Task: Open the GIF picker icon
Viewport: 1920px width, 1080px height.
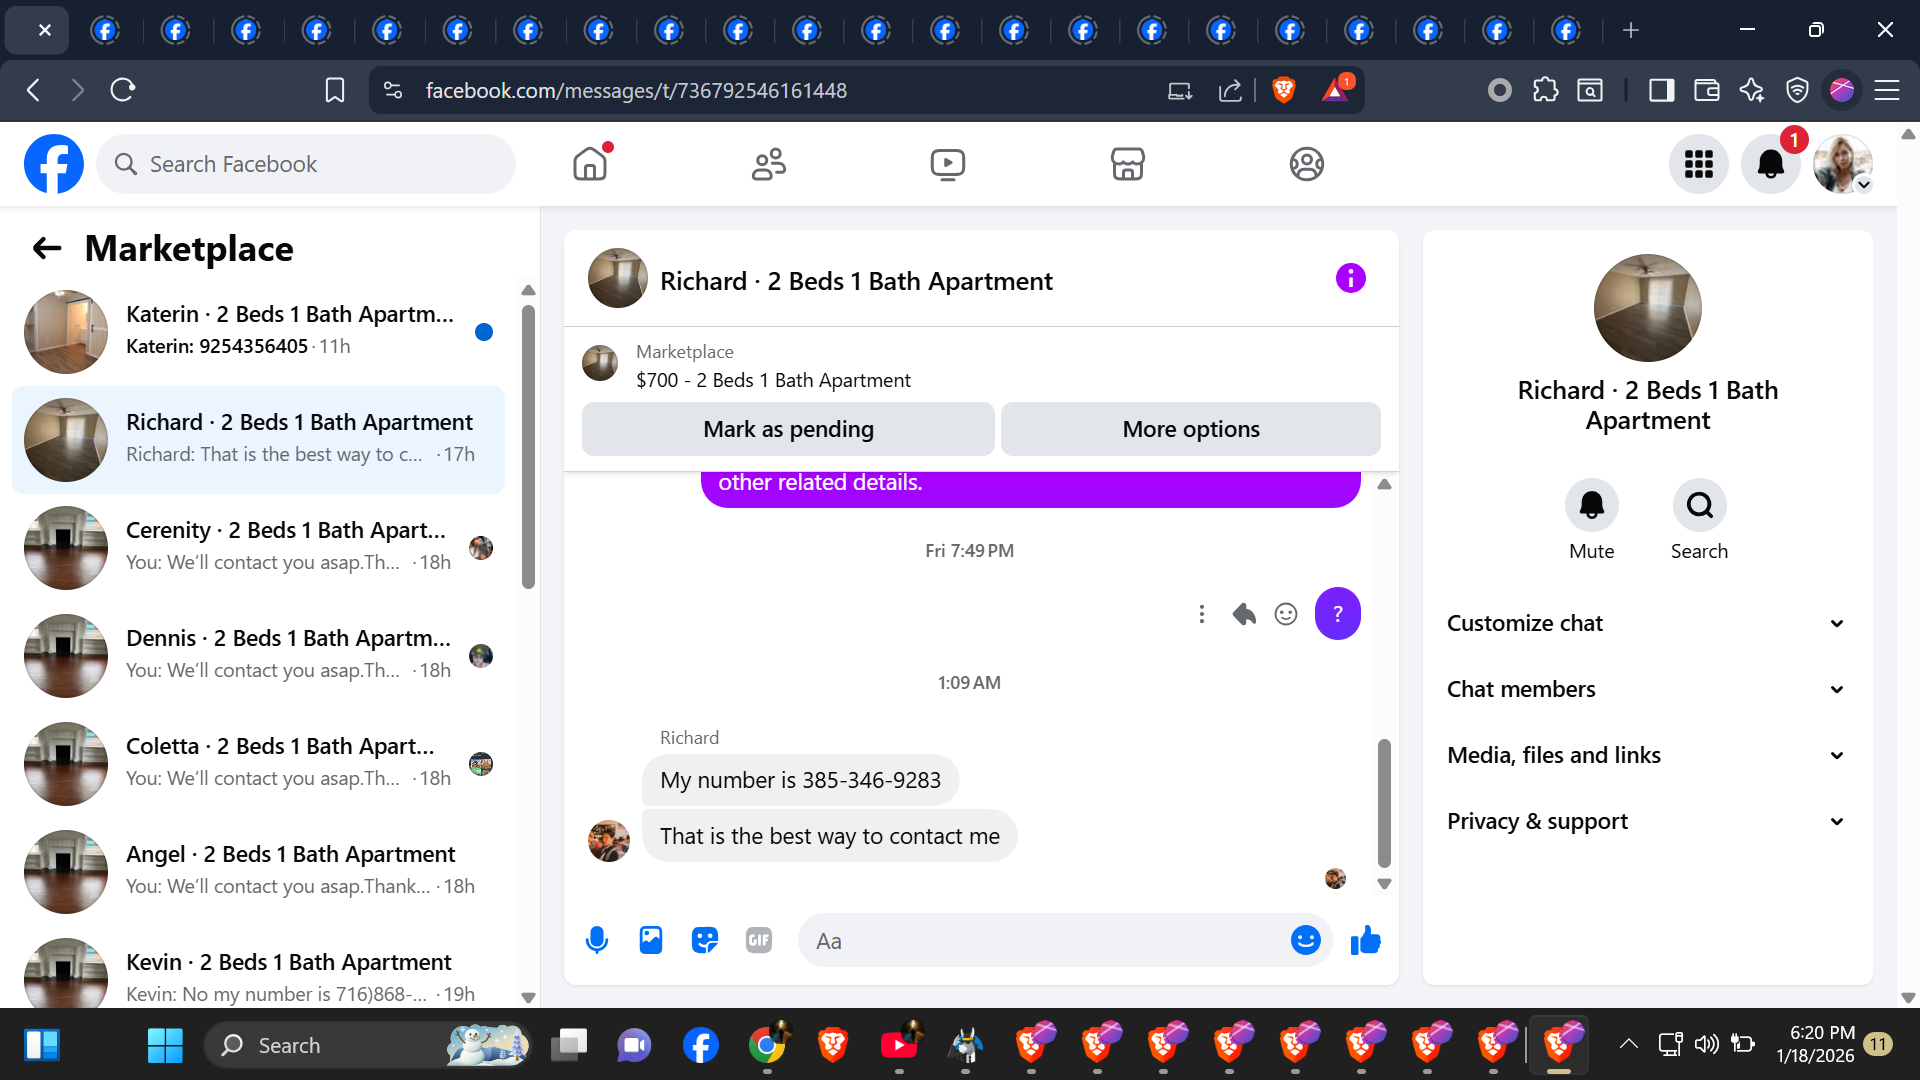Action: pos(759,940)
